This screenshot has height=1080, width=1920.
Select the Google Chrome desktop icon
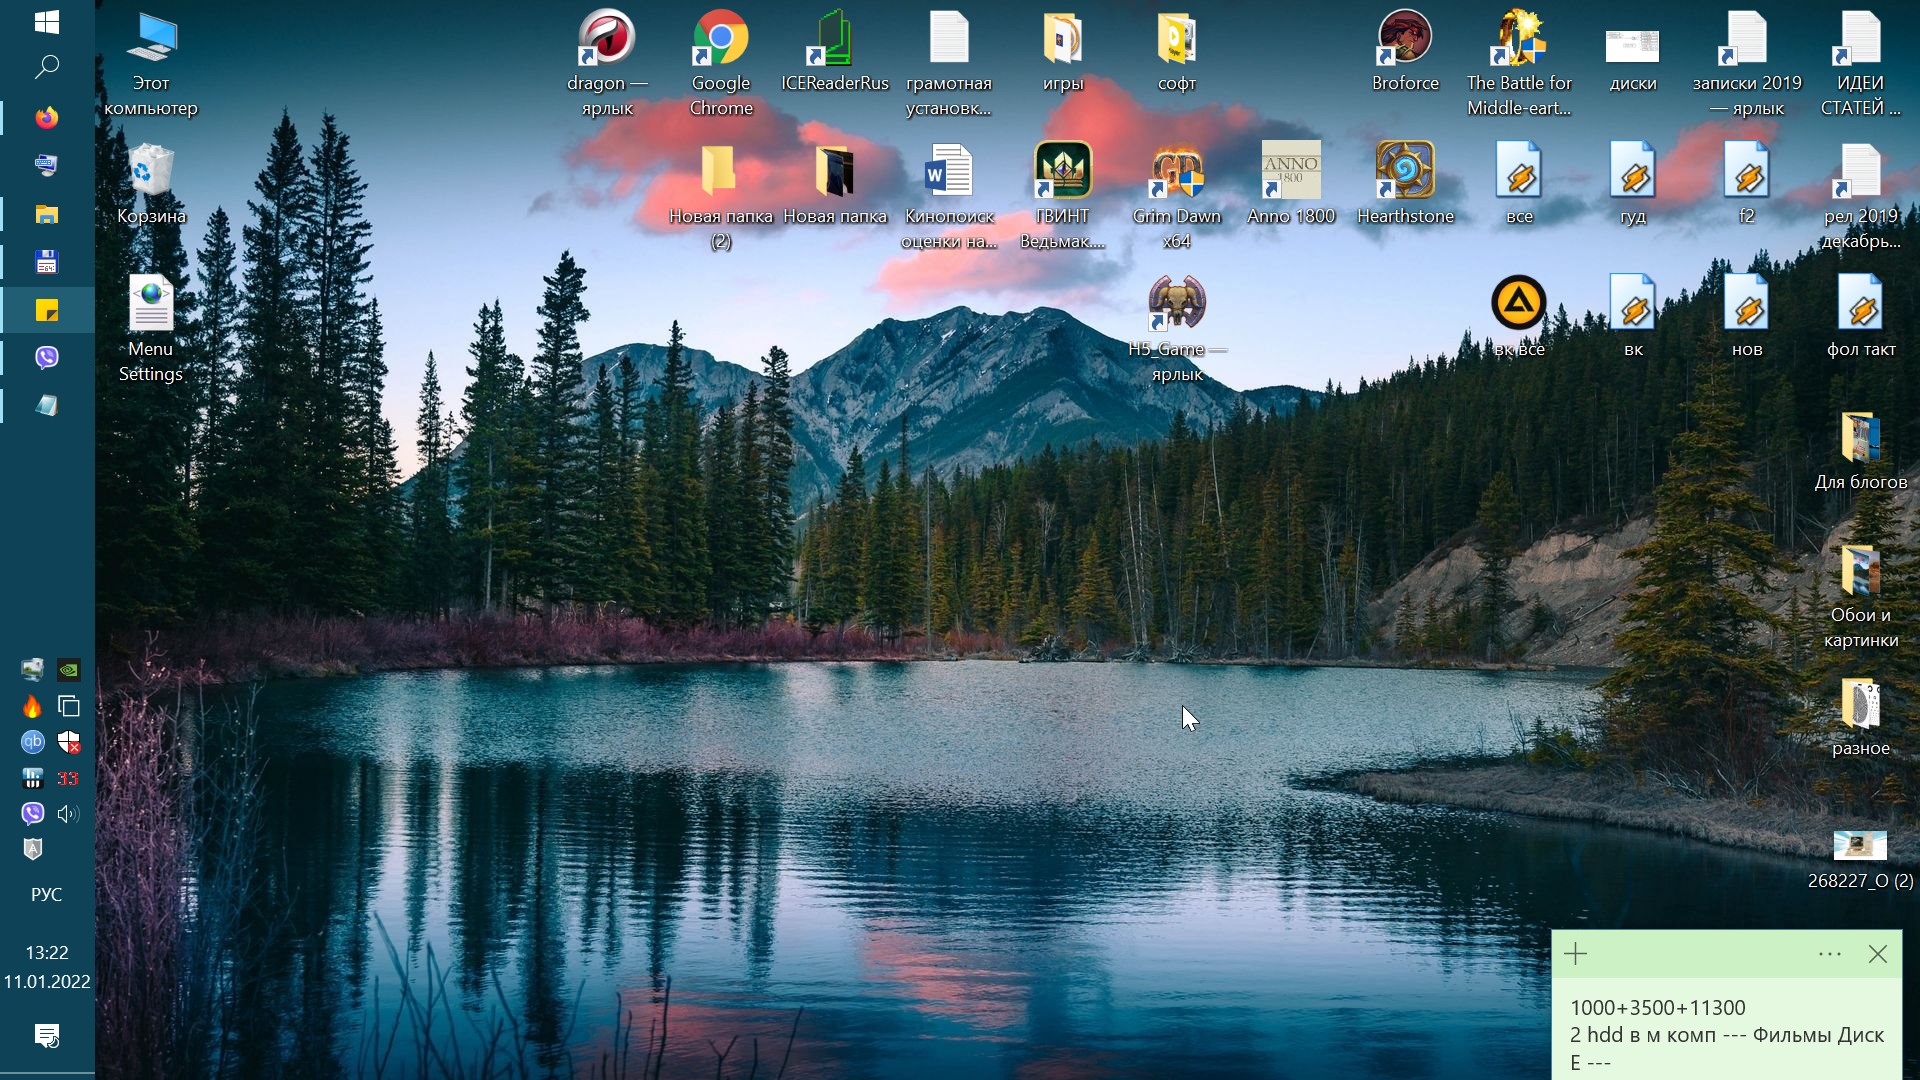click(x=721, y=40)
